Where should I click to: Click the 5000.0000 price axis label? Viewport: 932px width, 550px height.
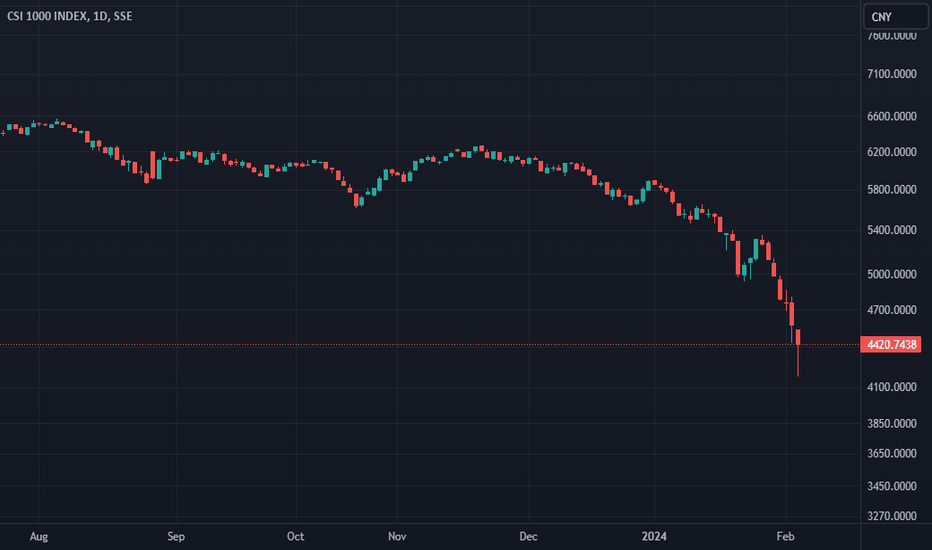pos(891,274)
